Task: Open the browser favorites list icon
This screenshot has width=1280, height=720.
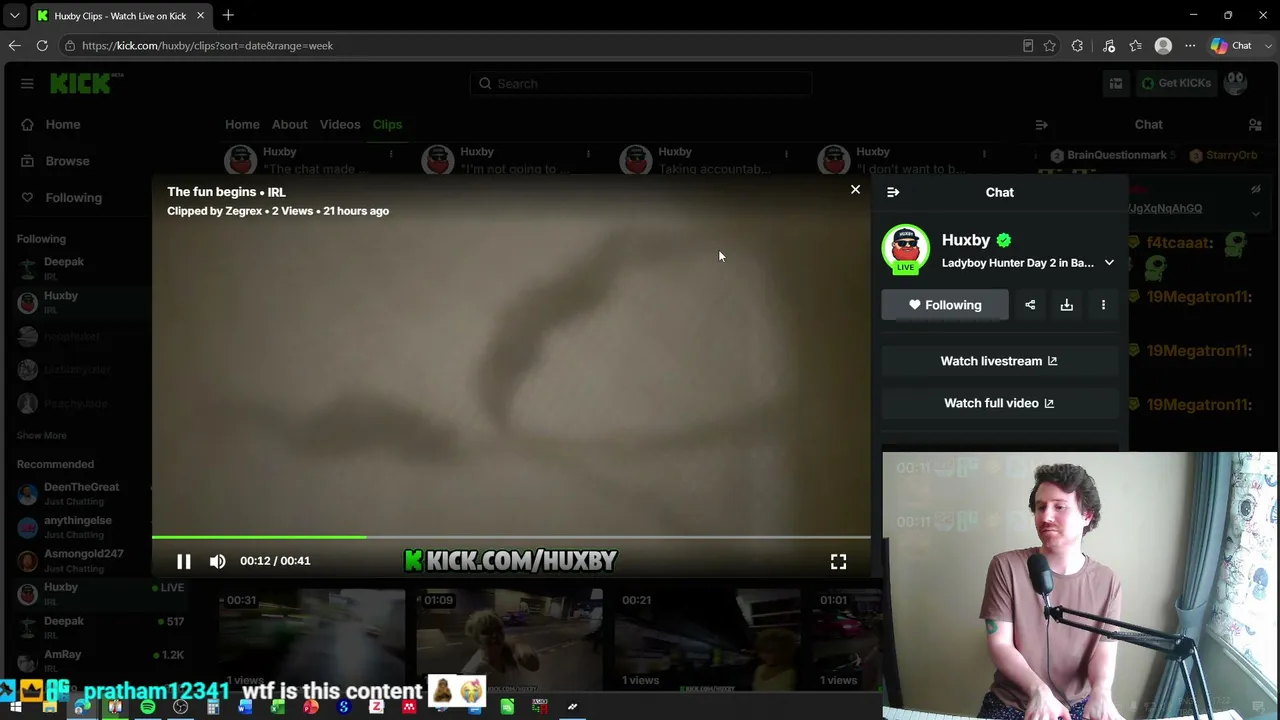Action: tap(1135, 46)
